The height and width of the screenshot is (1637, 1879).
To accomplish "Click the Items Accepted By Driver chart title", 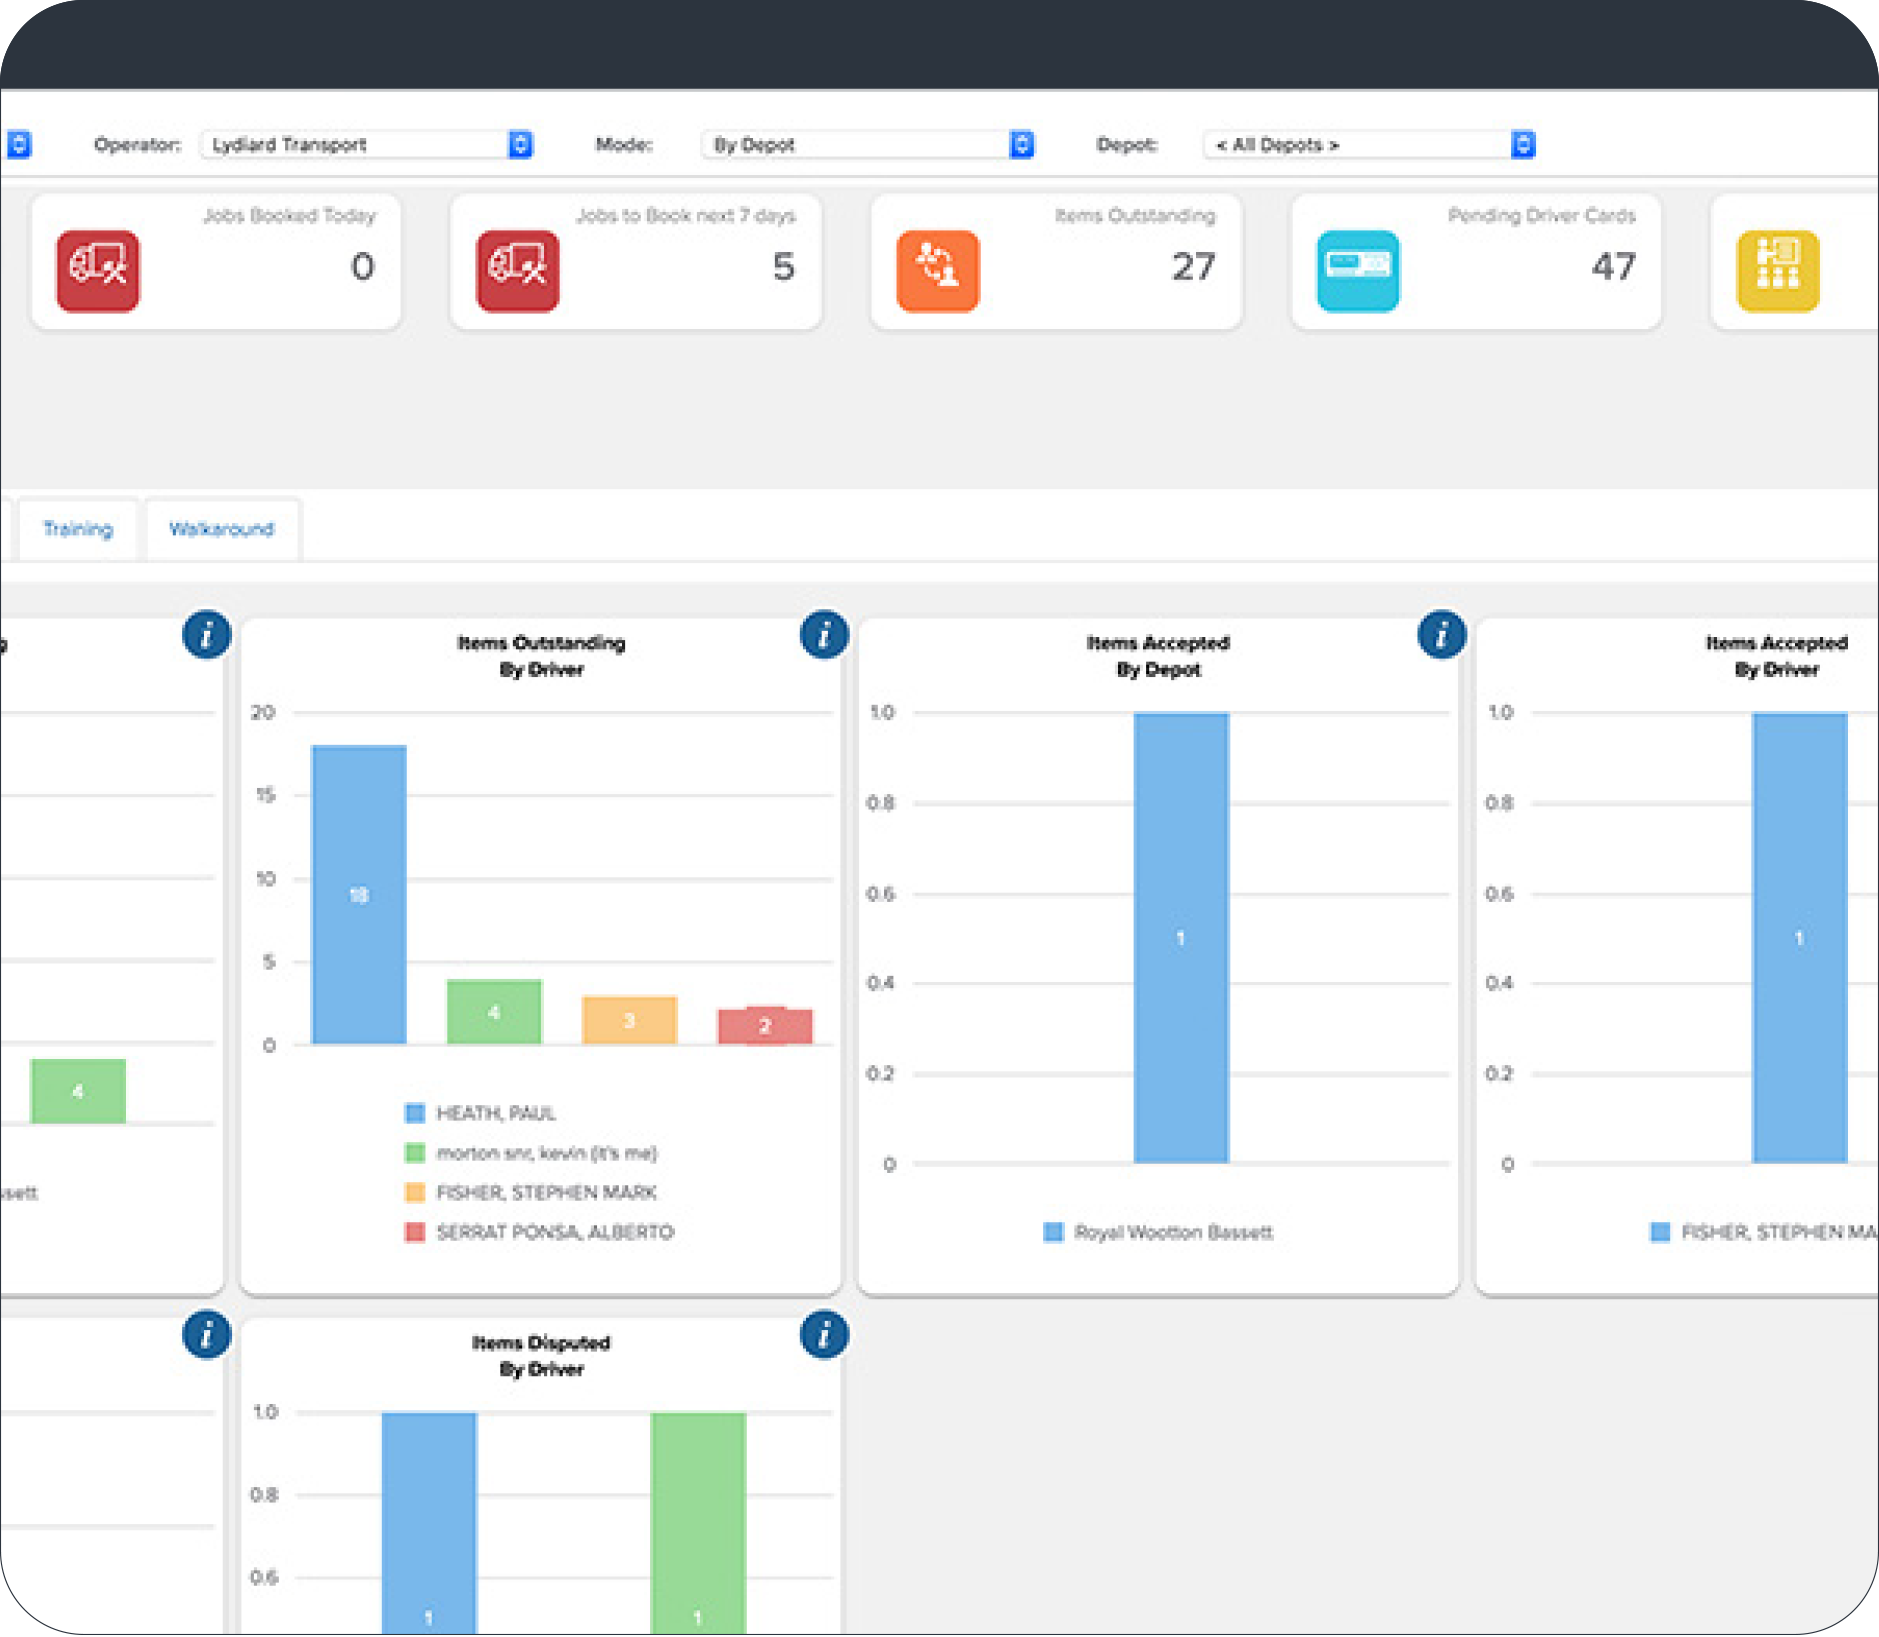I will (1776, 656).
